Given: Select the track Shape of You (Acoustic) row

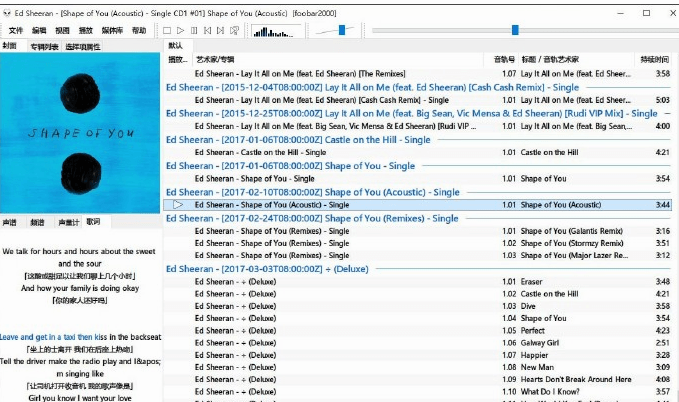Looking at the screenshot, I should click(x=418, y=204).
